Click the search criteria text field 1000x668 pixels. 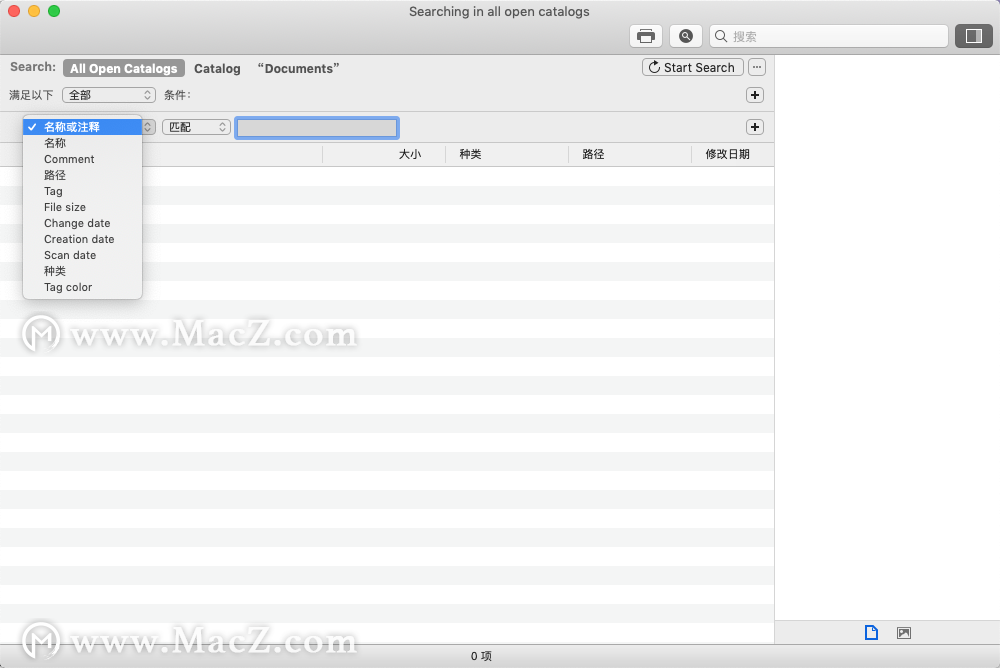point(317,128)
